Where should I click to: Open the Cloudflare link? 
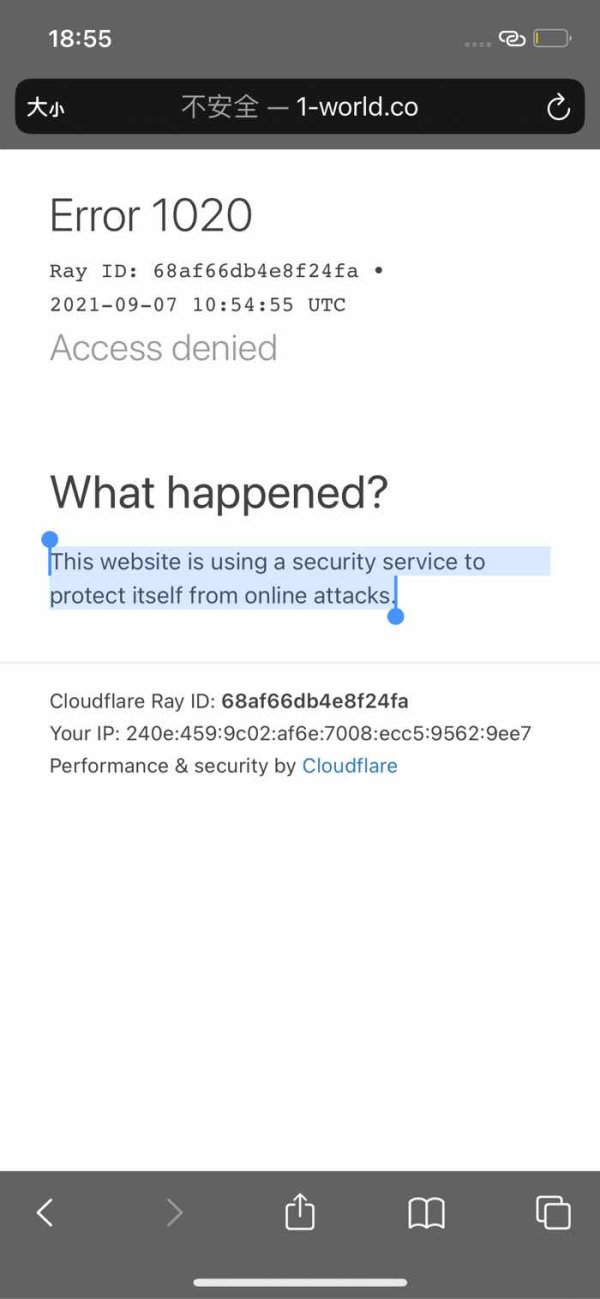click(350, 766)
